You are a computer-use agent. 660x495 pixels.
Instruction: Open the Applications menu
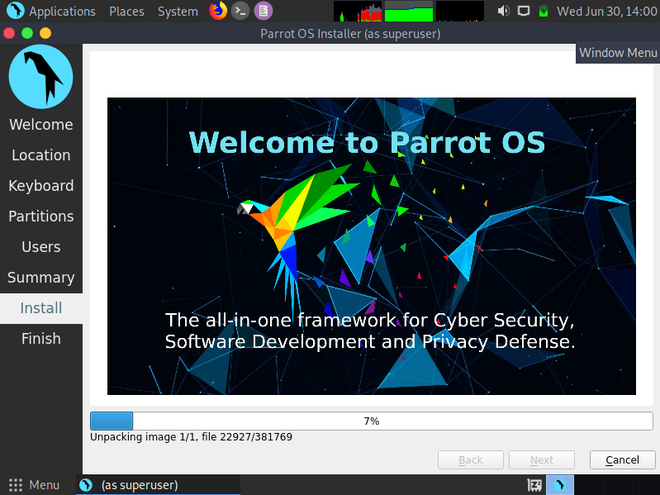62,11
